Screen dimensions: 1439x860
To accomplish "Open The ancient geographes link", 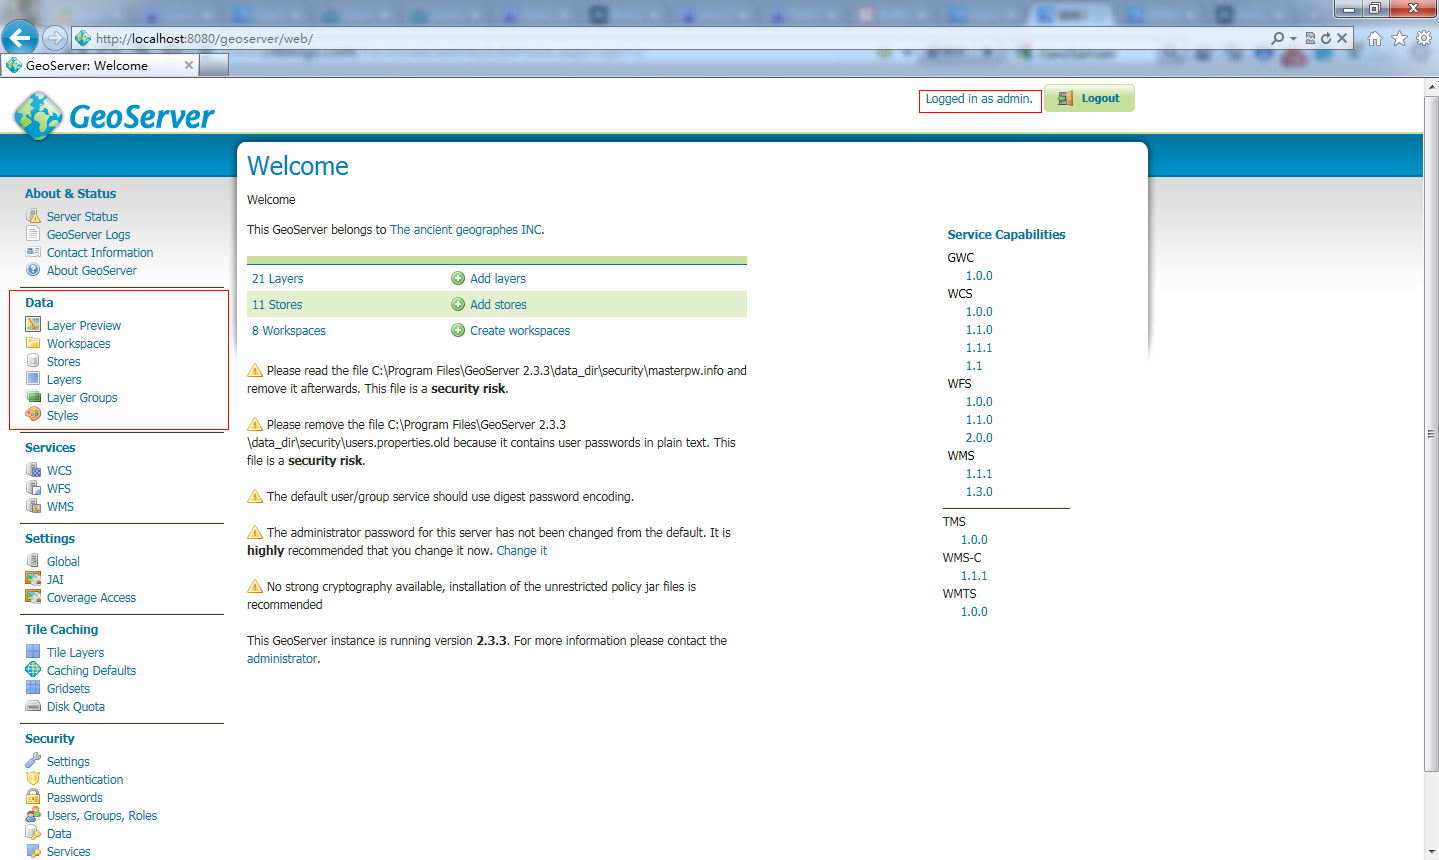I will tap(466, 230).
